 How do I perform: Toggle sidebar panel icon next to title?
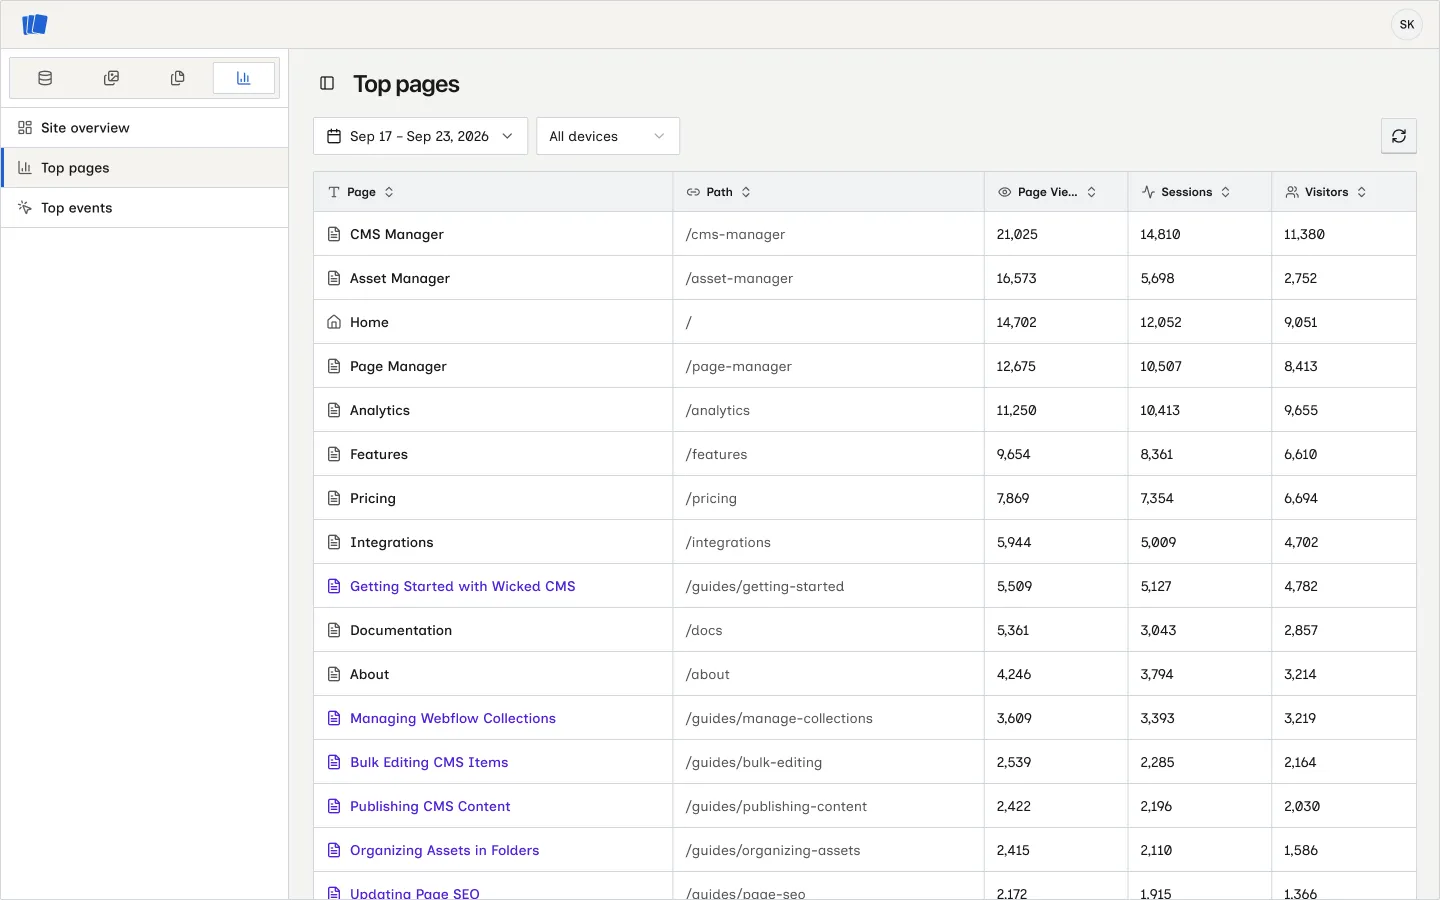coord(327,83)
